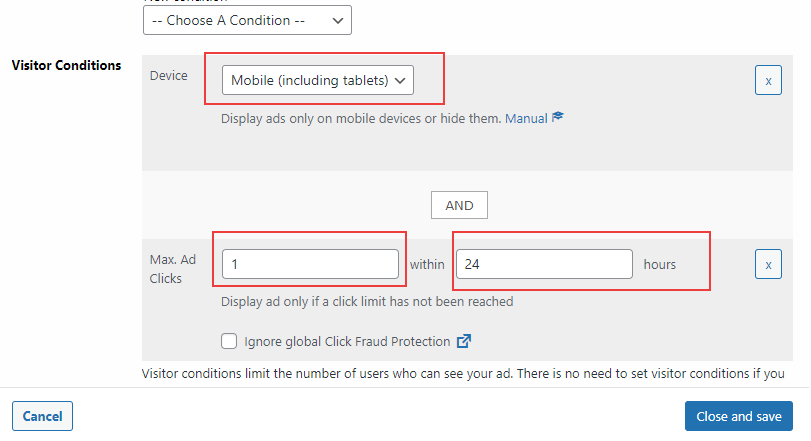Viewport: 811px width, 441px height.
Task: Remove the Max. Ad Clicks condition via x
Action: pyautogui.click(x=768, y=264)
